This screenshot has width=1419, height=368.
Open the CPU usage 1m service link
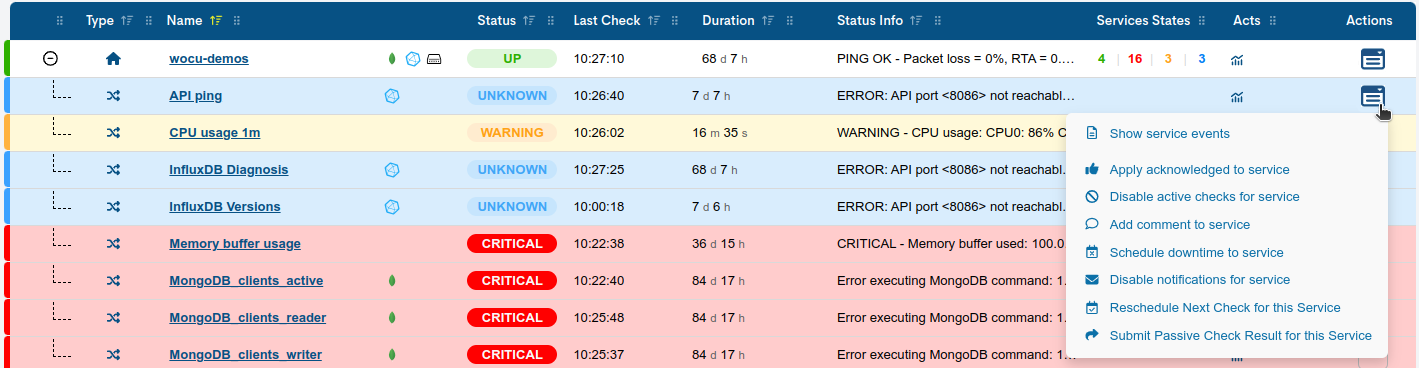[215, 133]
